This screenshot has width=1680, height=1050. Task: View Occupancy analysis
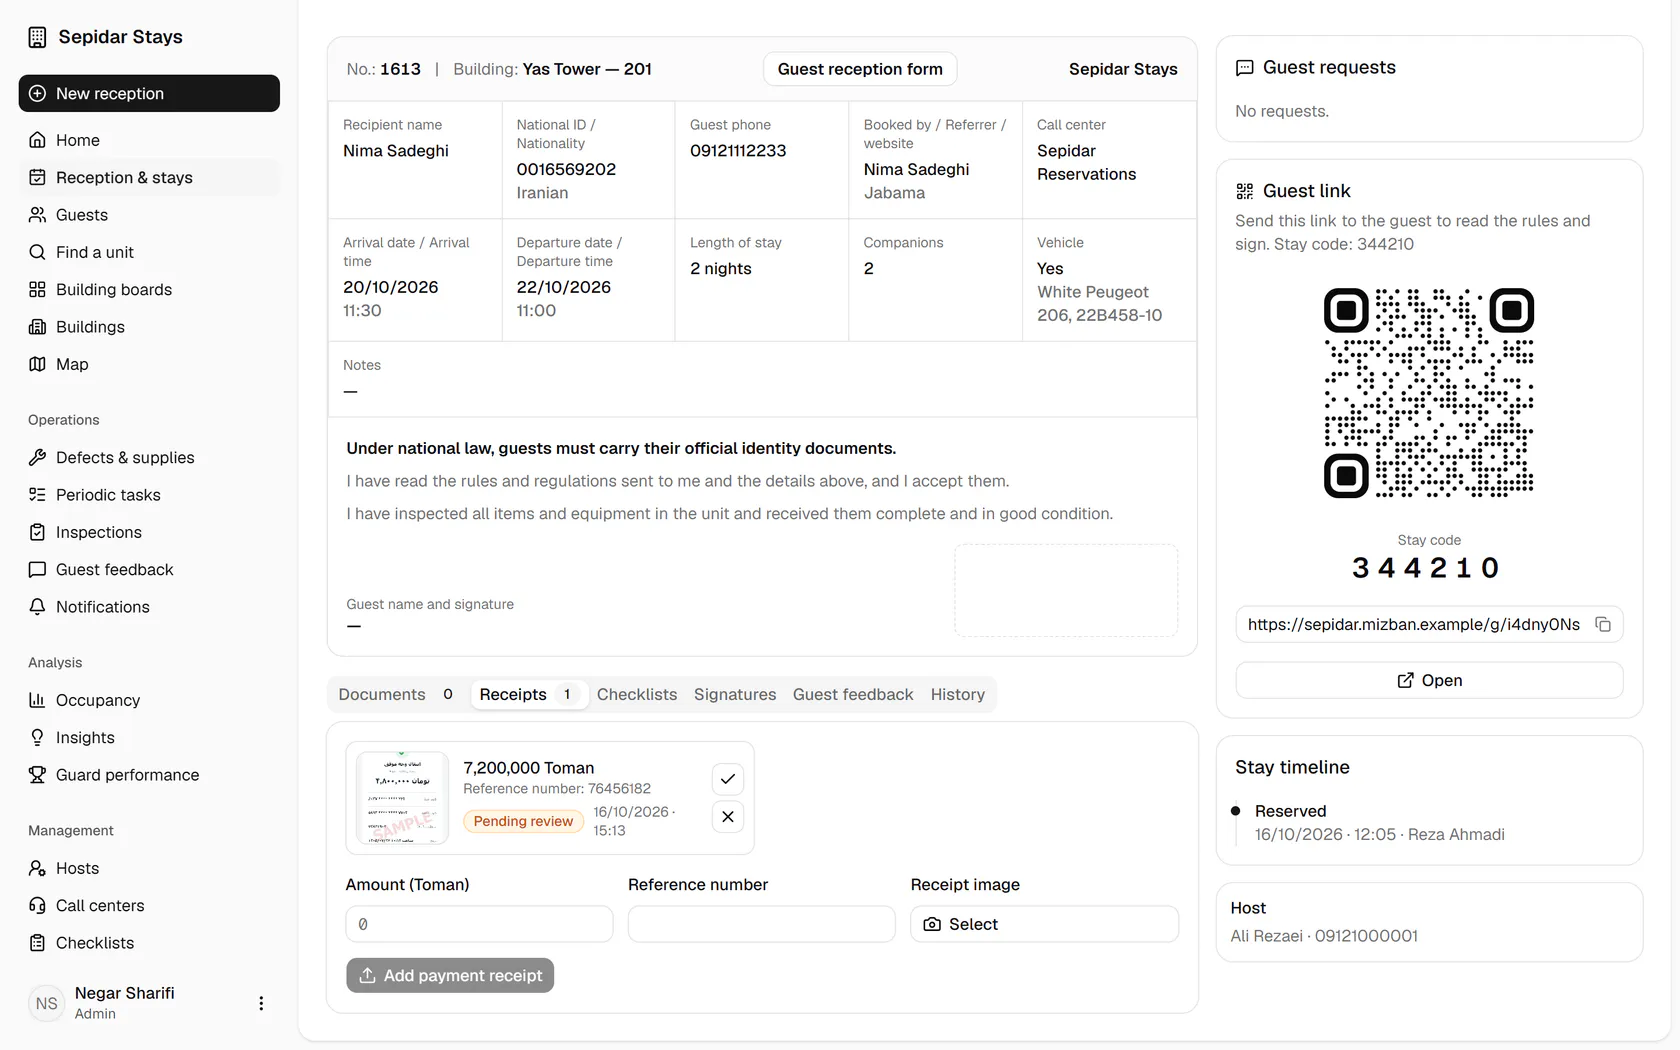(x=149, y=700)
